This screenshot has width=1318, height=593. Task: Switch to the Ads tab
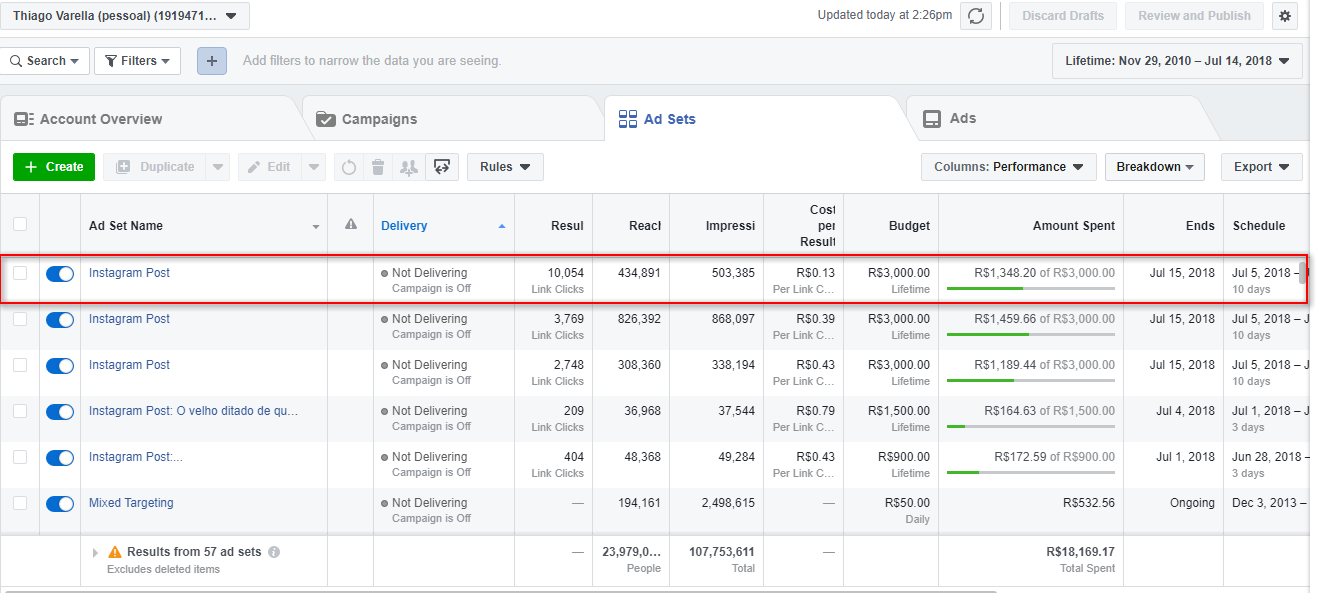pos(962,119)
